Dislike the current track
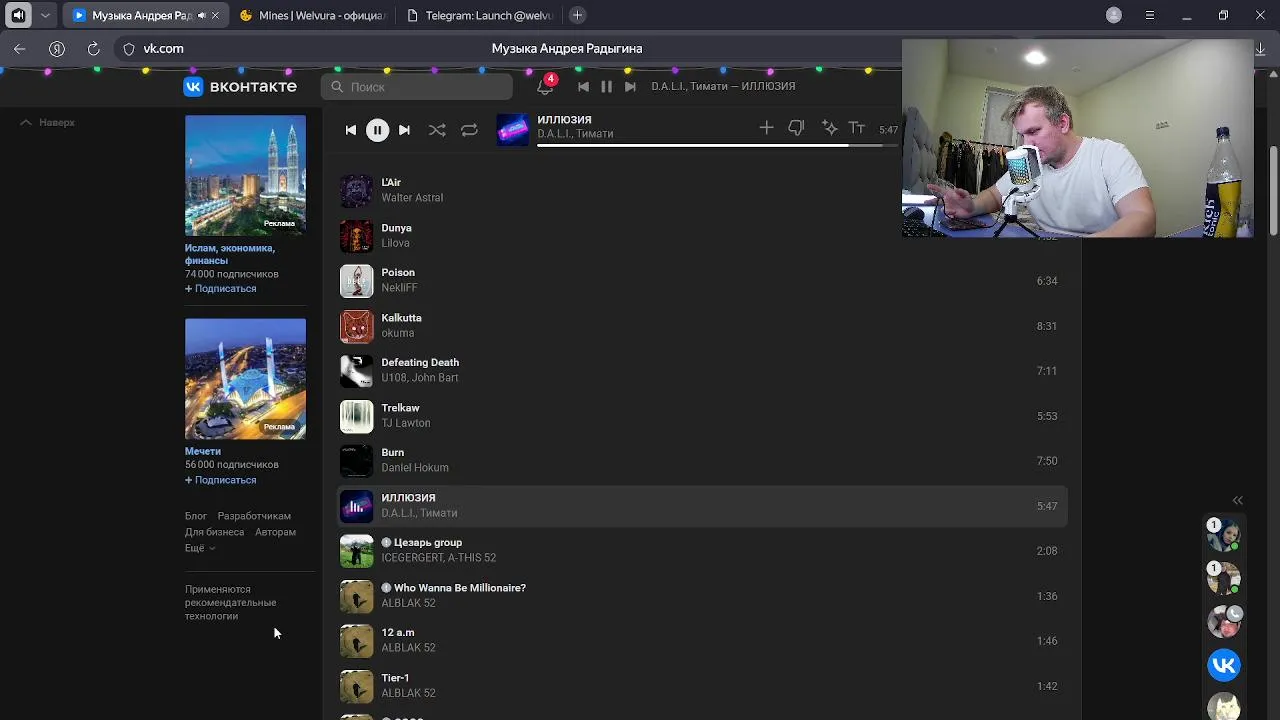1280x720 pixels. tap(796, 128)
